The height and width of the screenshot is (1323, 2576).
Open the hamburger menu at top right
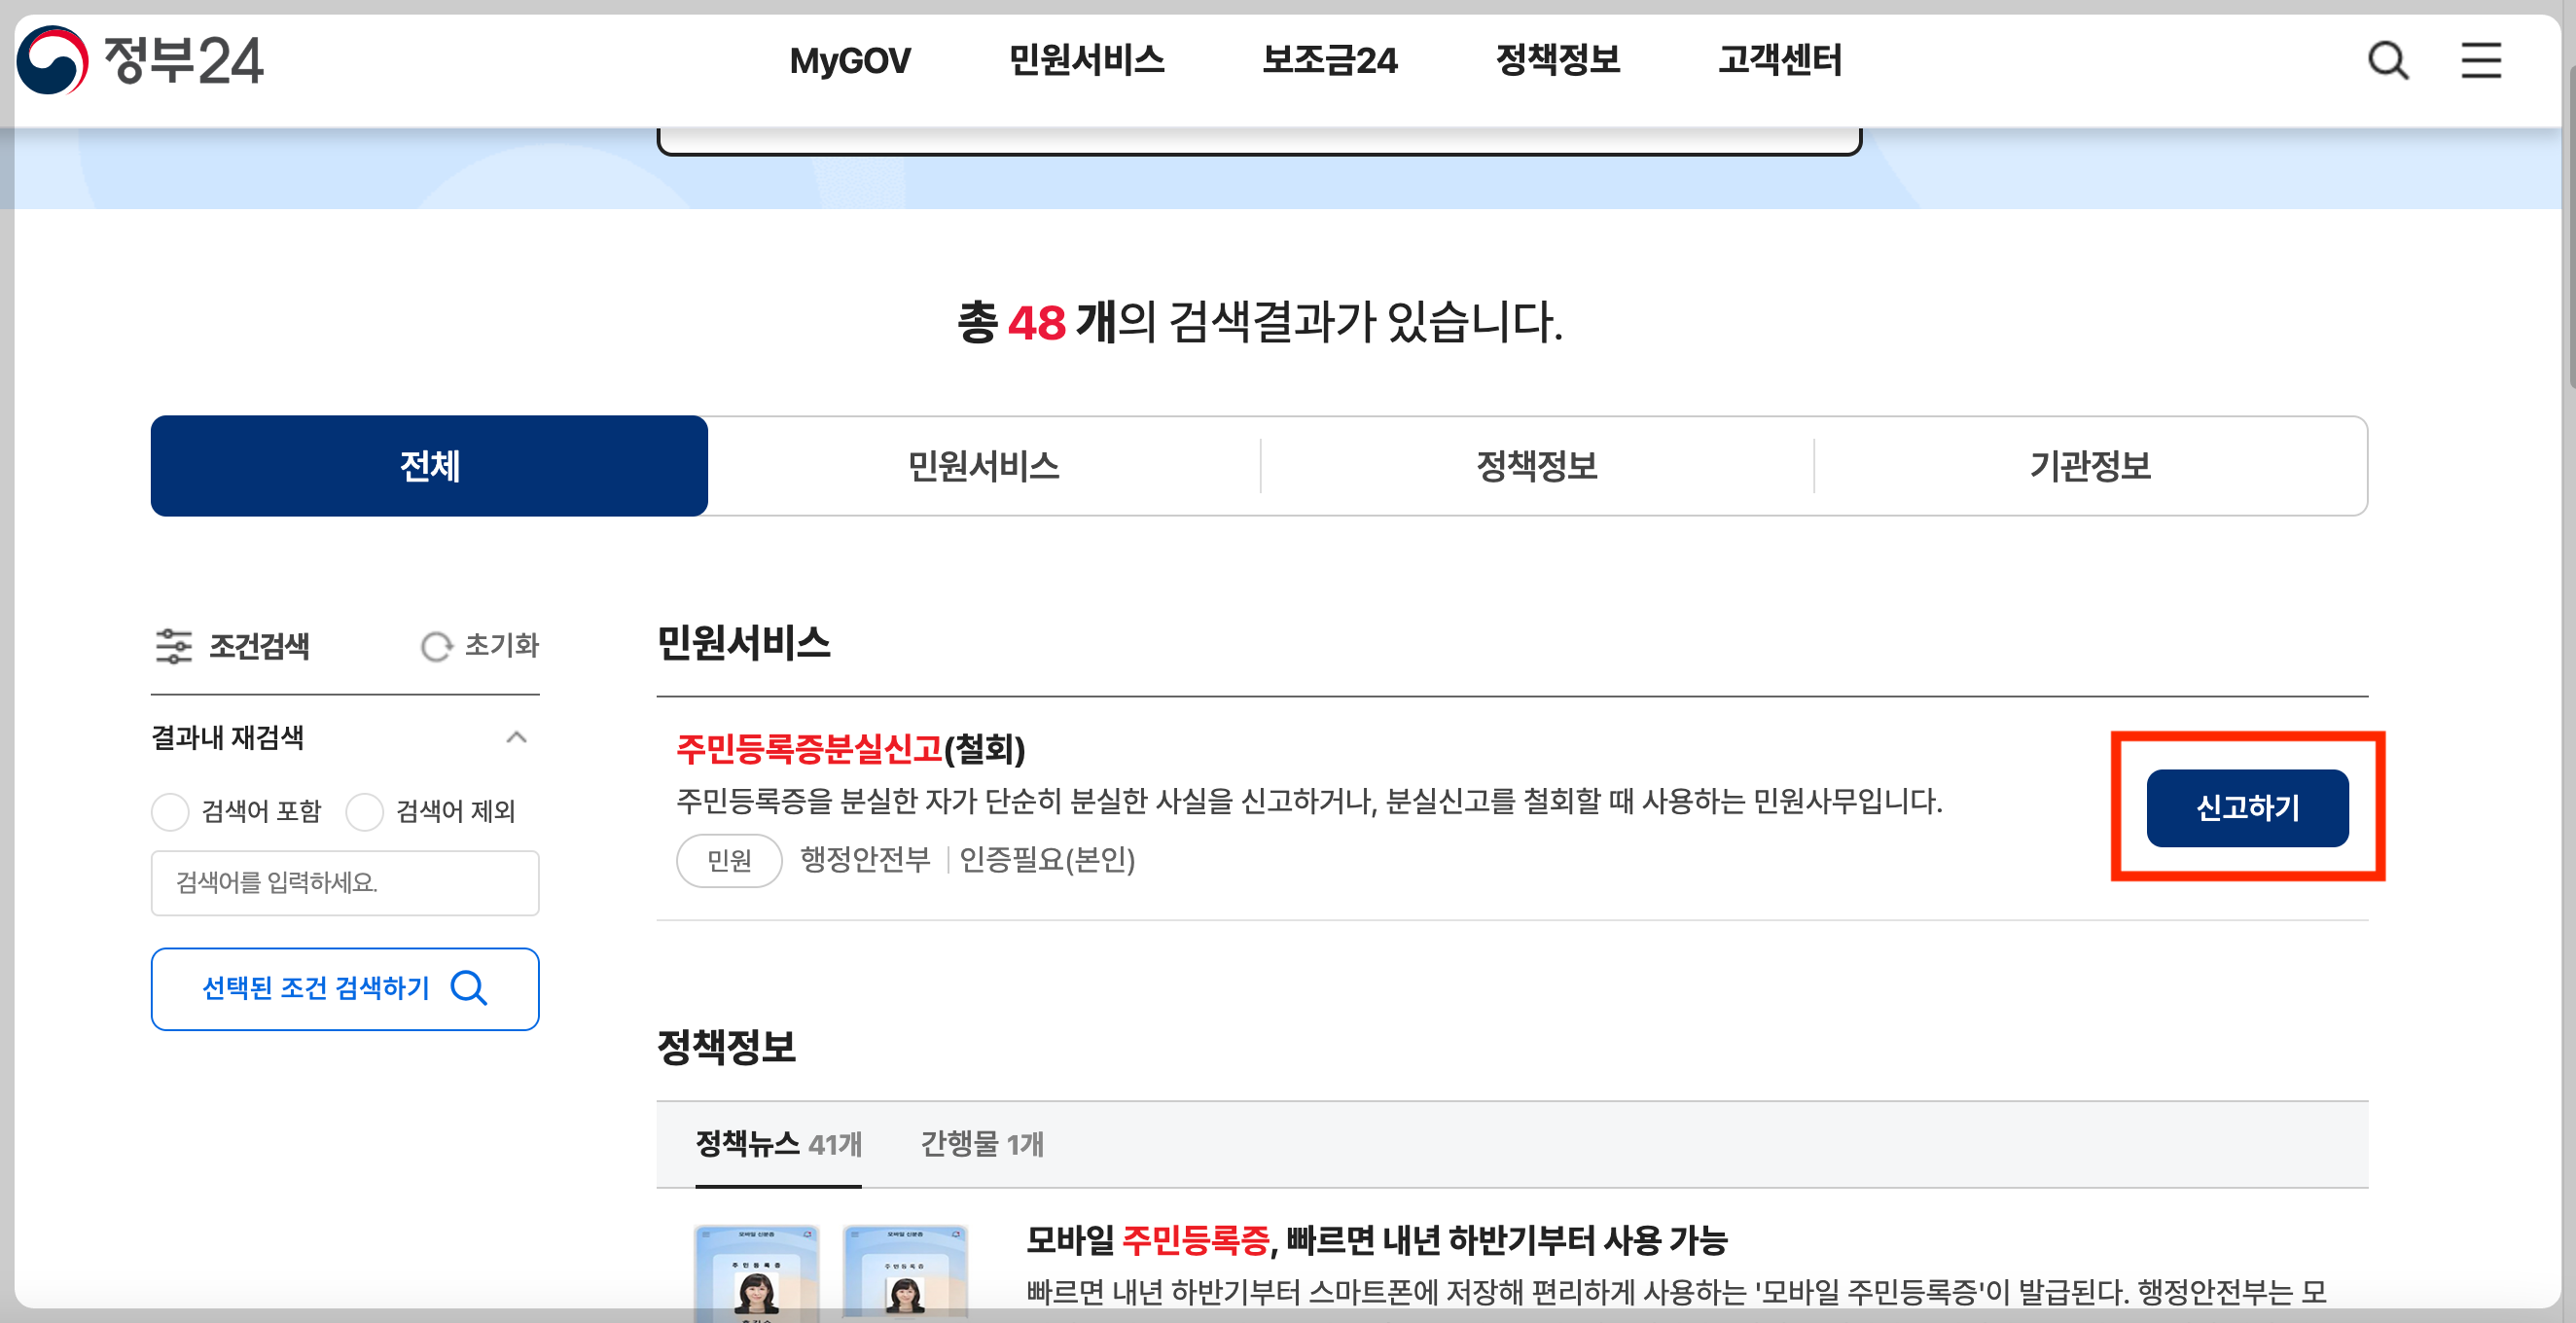click(2481, 61)
